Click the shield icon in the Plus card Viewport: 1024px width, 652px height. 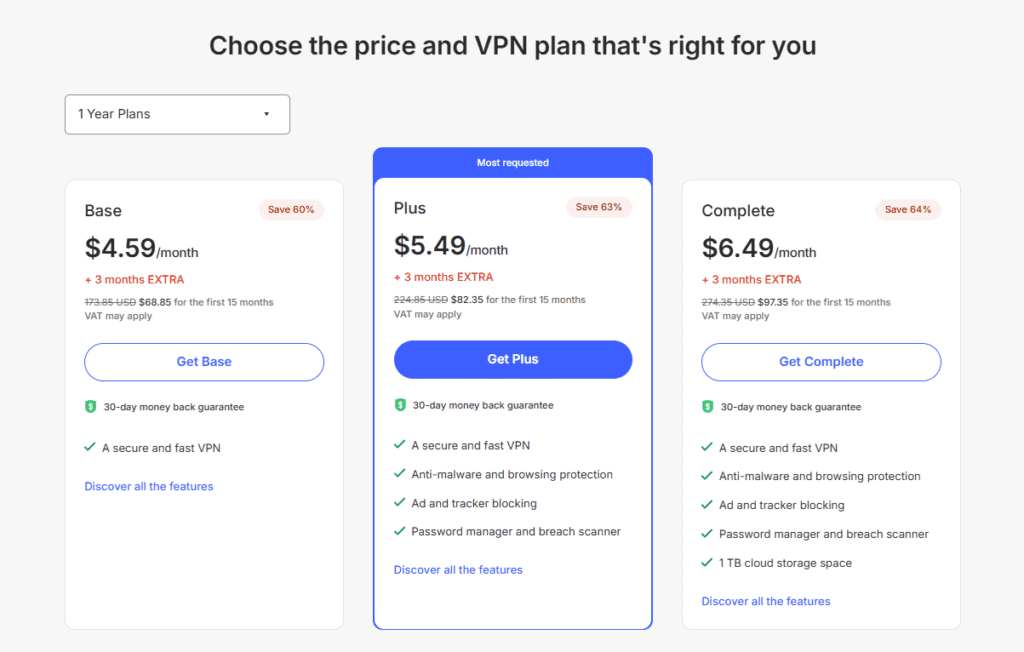(x=398, y=405)
